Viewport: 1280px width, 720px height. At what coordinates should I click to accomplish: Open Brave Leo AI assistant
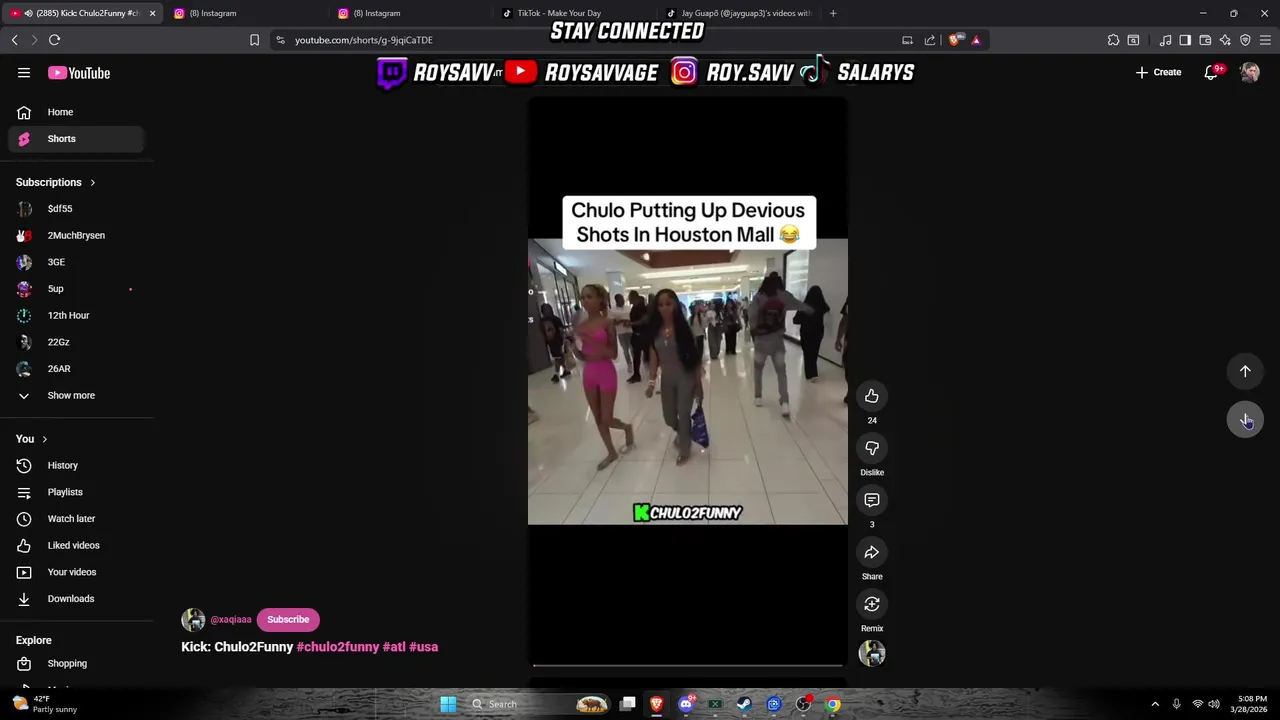tap(1225, 40)
